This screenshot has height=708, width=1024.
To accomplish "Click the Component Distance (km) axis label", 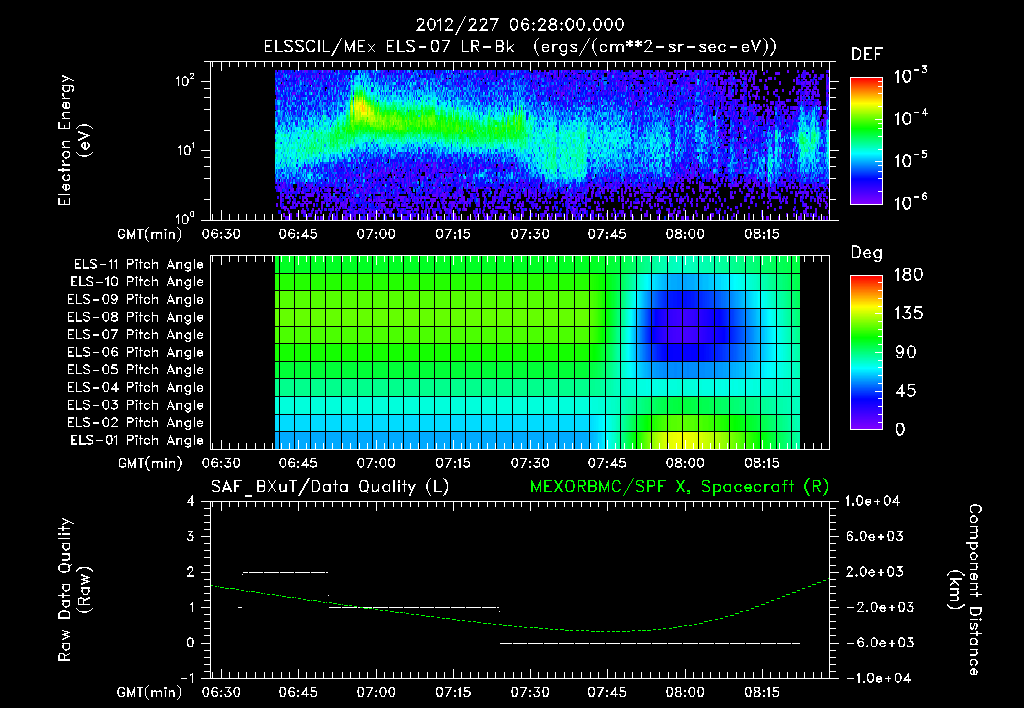I will tap(965, 589).
